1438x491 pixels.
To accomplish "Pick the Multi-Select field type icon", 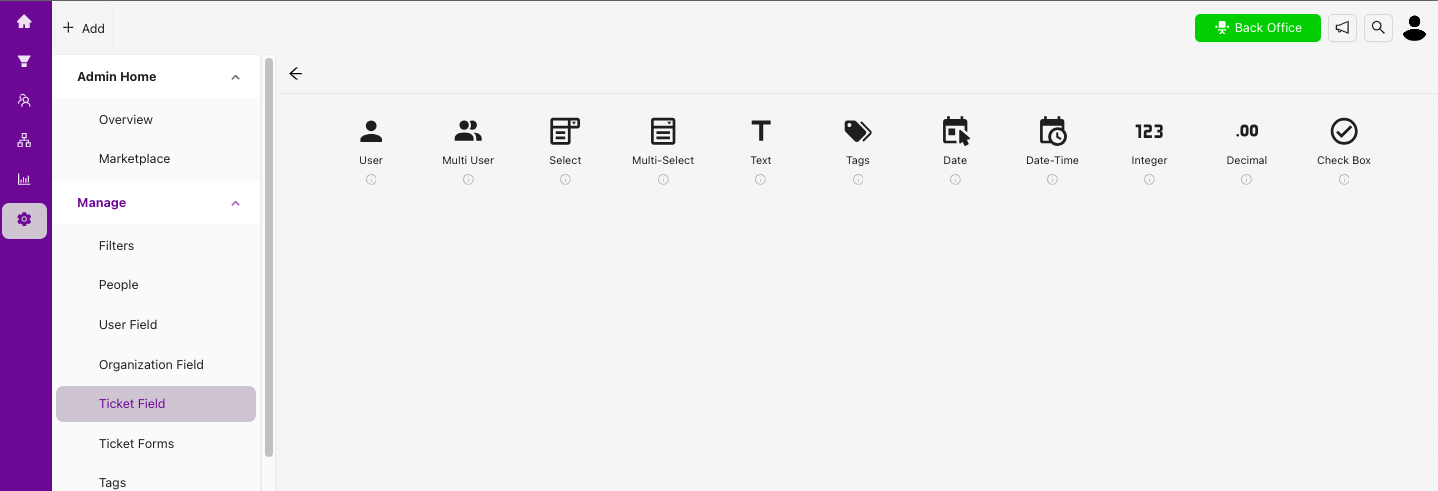I will pyautogui.click(x=663, y=131).
